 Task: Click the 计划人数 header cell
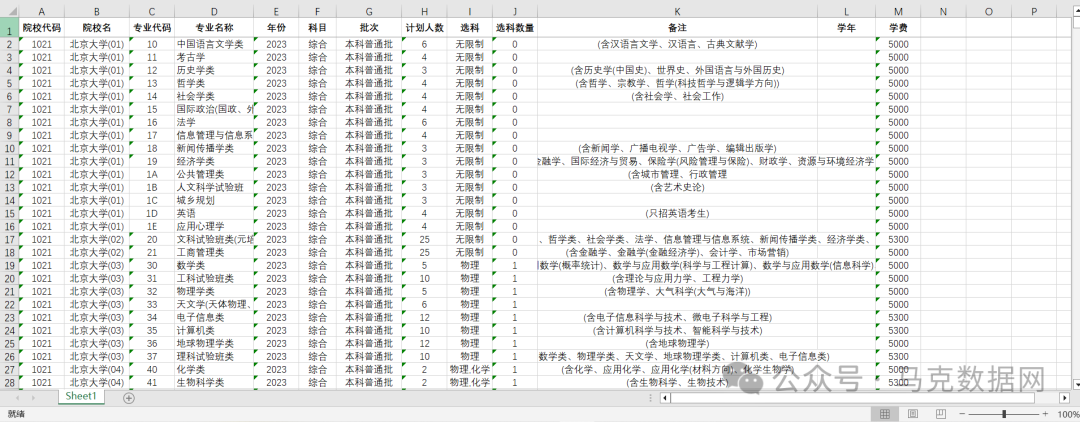click(424, 28)
